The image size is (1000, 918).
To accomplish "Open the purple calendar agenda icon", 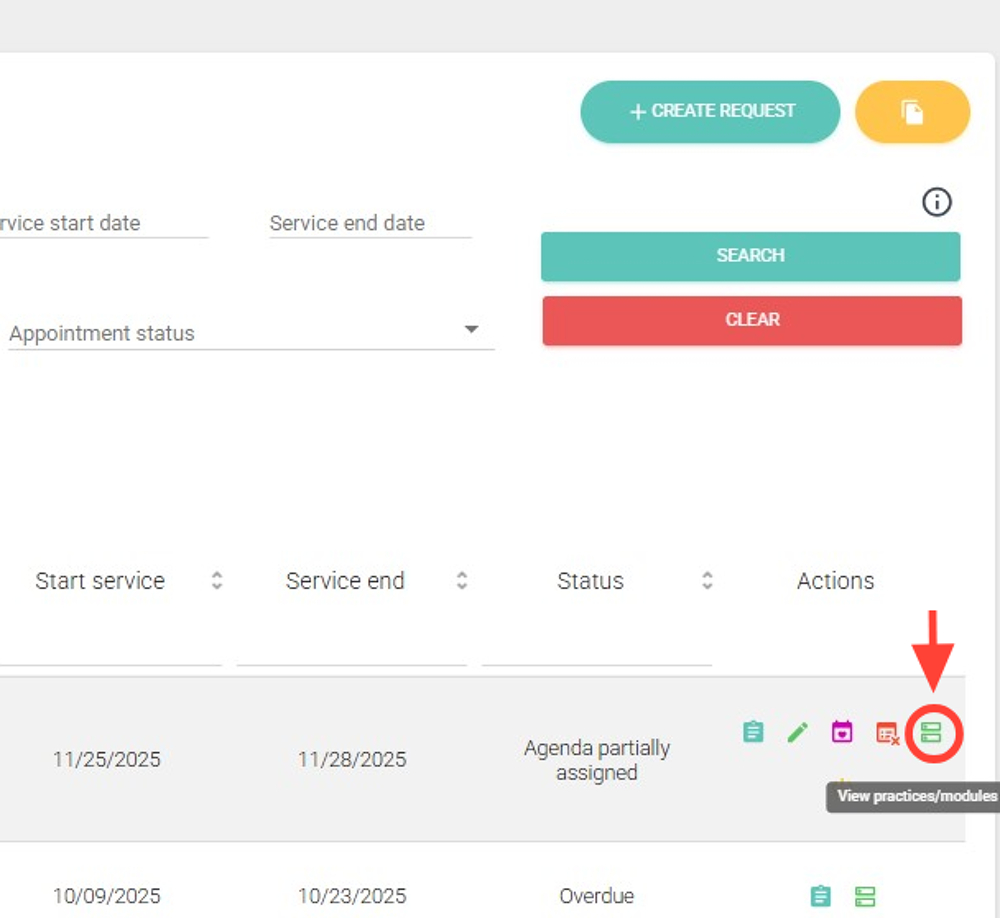I will [842, 732].
